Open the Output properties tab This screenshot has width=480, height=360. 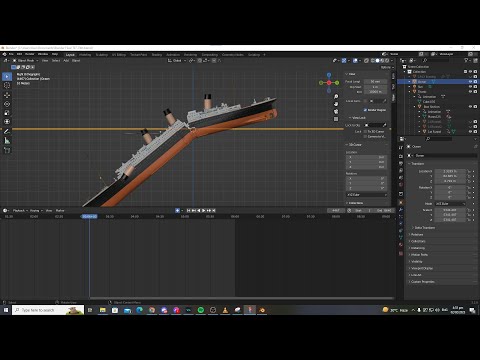(401, 163)
